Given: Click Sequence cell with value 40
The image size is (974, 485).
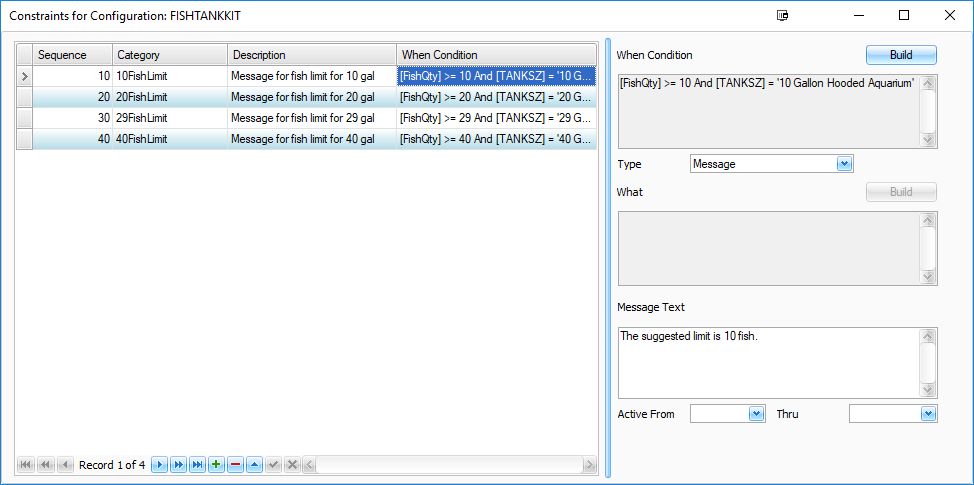Looking at the screenshot, I should pyautogui.click(x=73, y=139).
